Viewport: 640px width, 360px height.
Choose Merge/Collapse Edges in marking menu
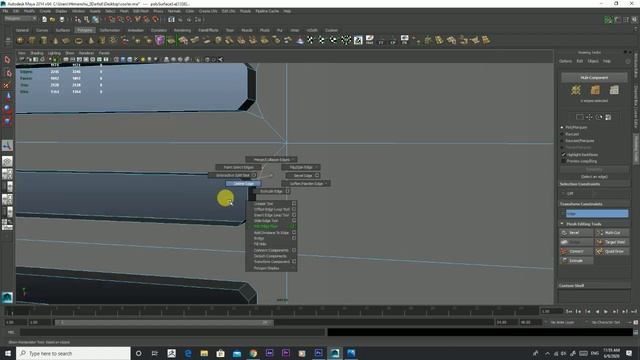coord(271,160)
